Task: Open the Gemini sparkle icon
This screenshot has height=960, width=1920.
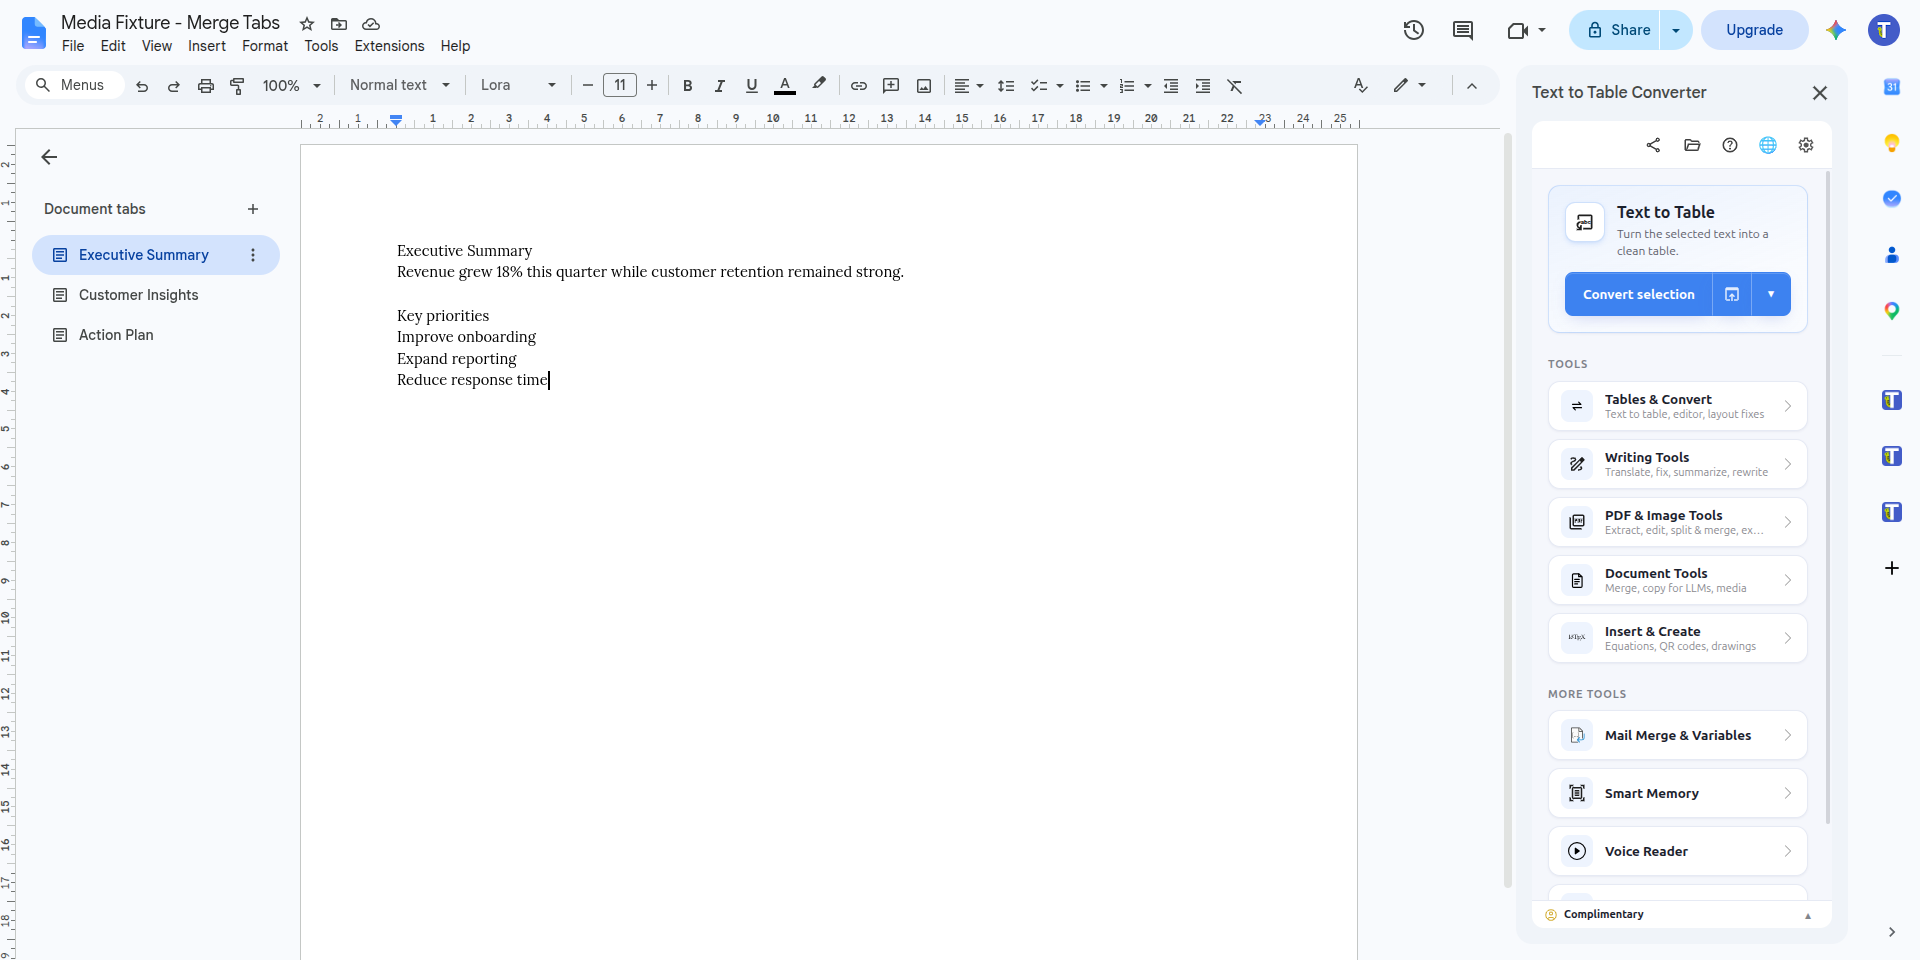Action: 1836,30
